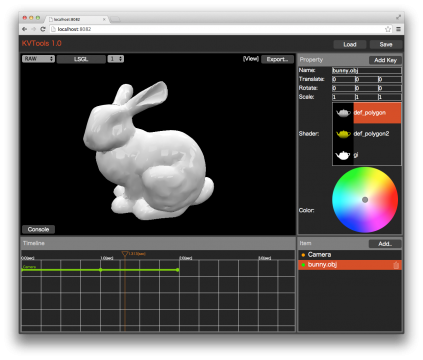Enter fullscreen with the window expand icon
Viewport: 423px width, 360px height.
398,17
